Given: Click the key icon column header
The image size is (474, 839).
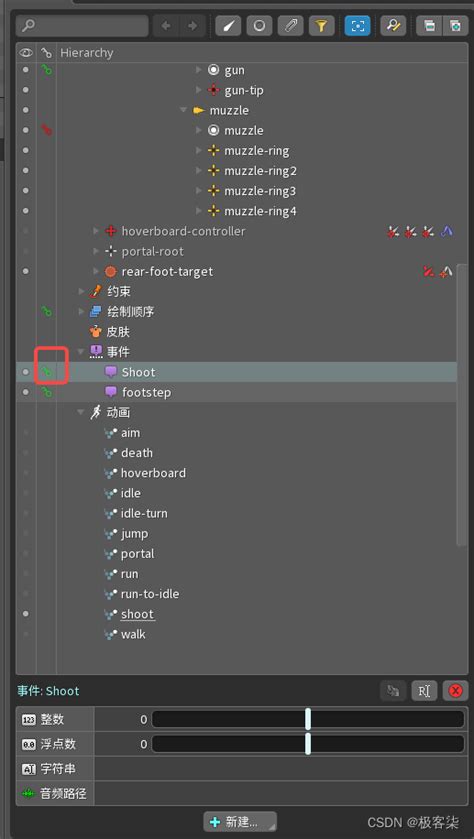Looking at the screenshot, I should coord(47,52).
